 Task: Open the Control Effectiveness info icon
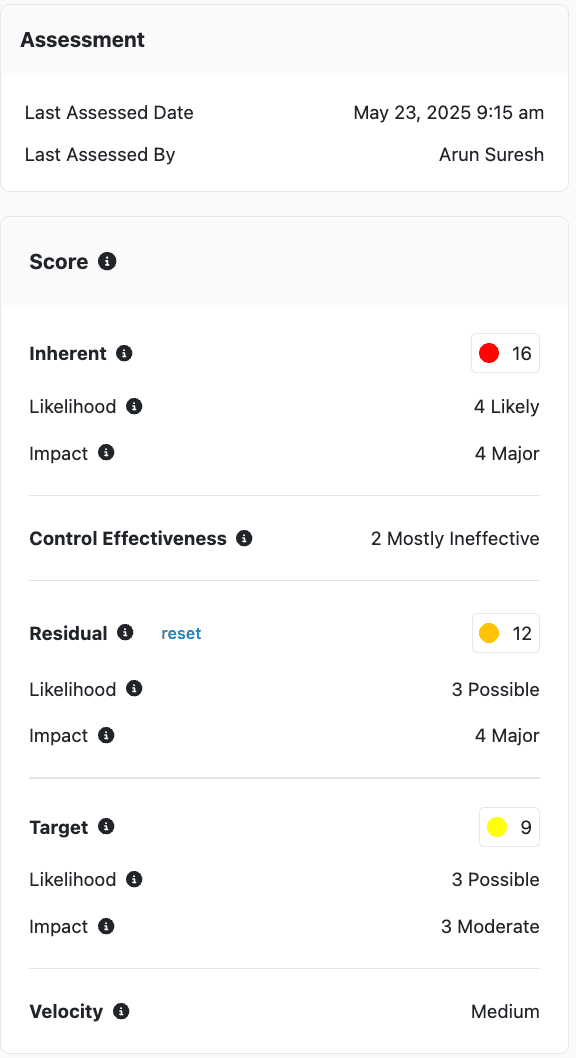[x=244, y=538]
